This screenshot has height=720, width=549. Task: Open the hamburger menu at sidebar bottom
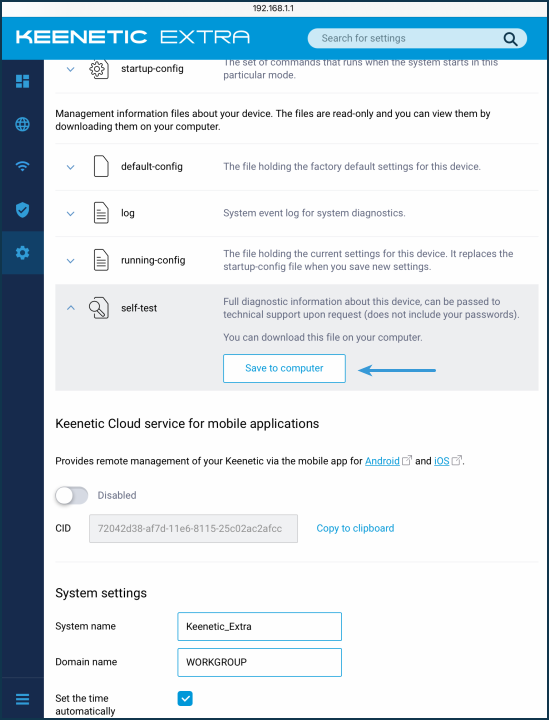tap(22, 699)
